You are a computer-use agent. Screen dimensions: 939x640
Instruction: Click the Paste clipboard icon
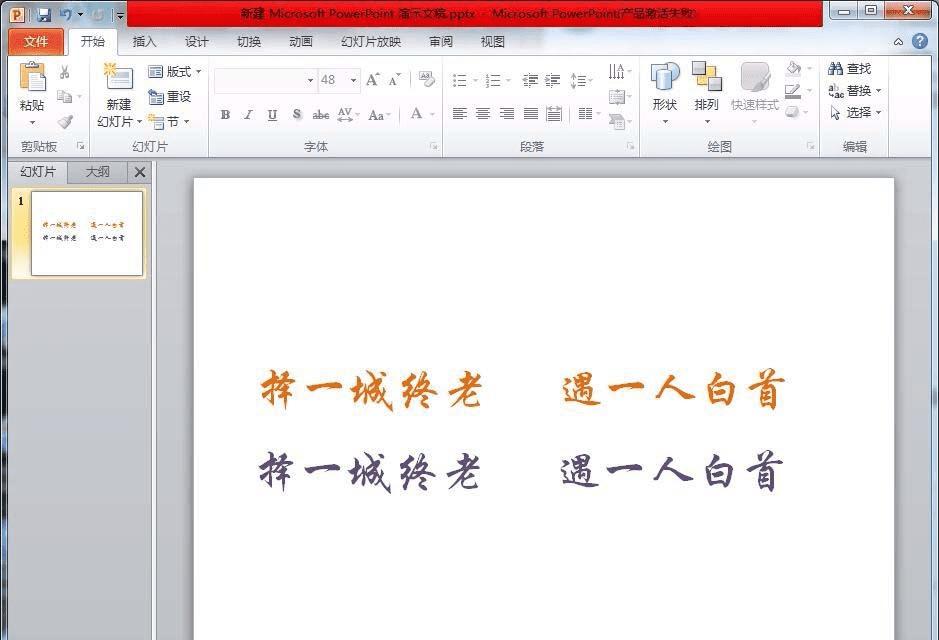(x=32, y=78)
